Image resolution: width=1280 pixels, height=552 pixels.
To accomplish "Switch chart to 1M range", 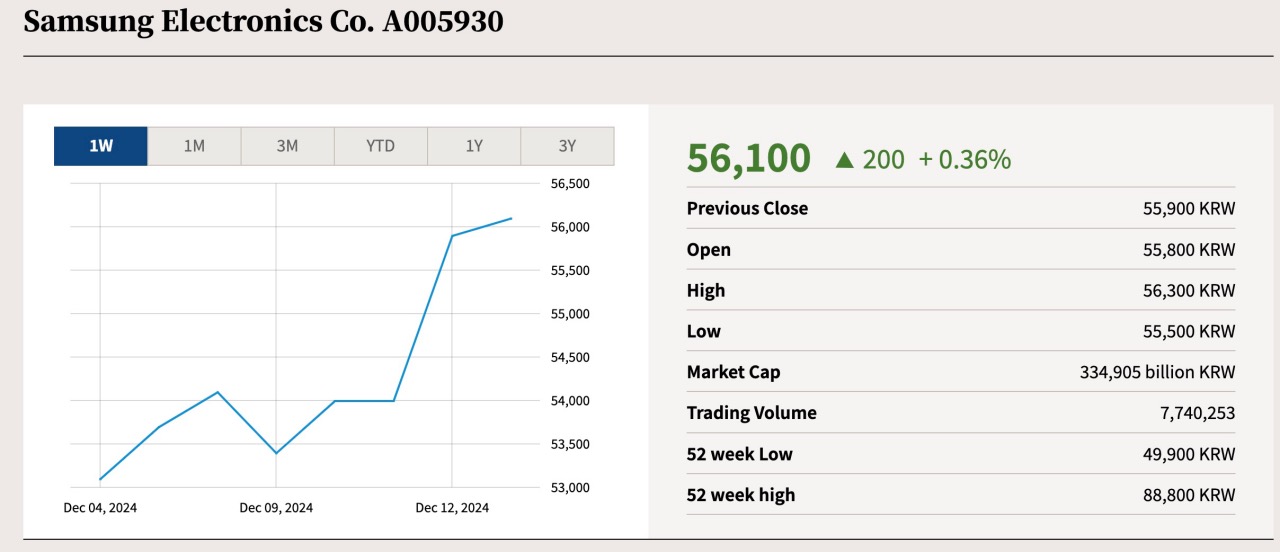I will click(x=194, y=146).
